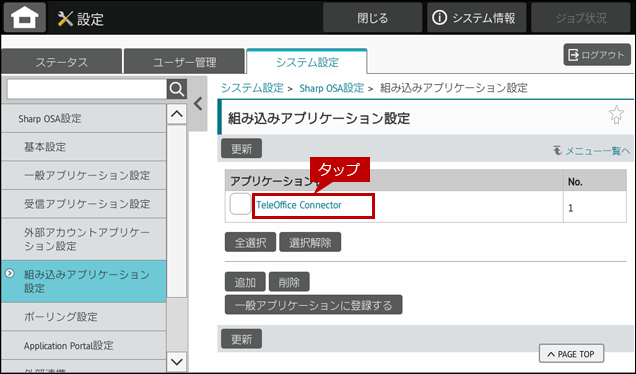The width and height of the screenshot is (636, 374).
Task: Click the No. value 1 cell
Action: coord(595,207)
